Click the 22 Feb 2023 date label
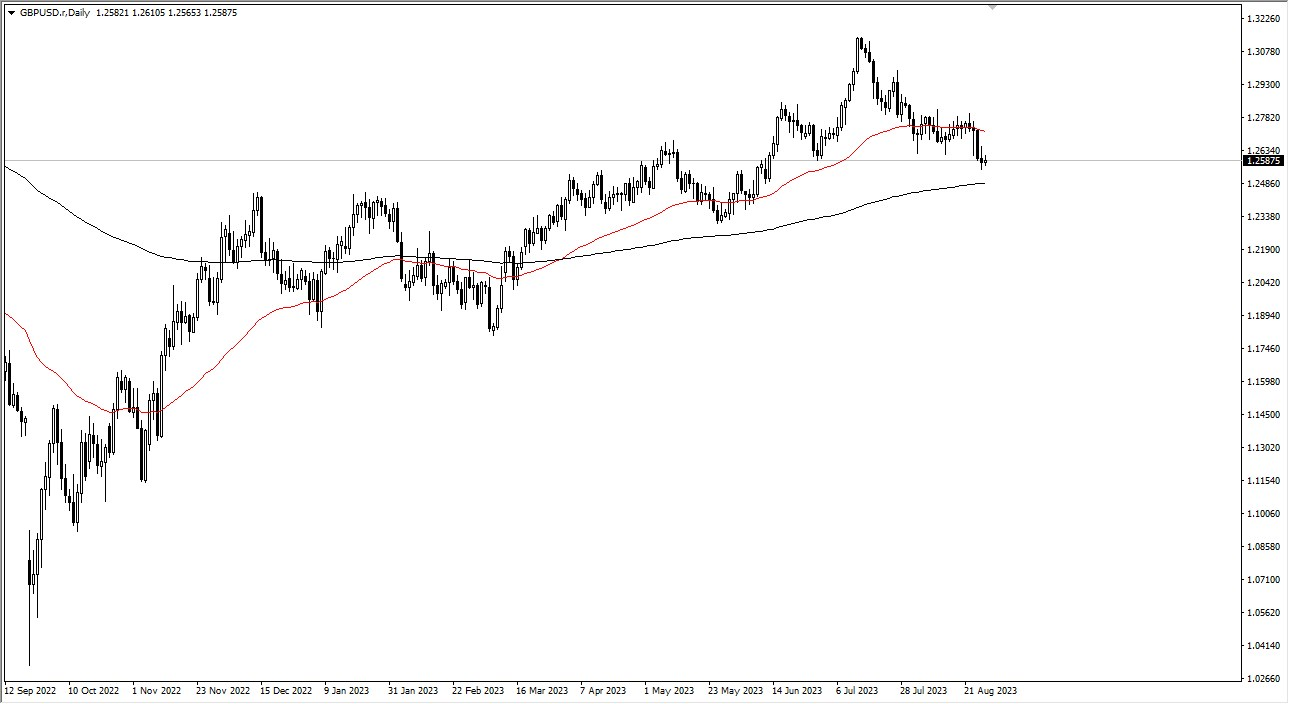 [x=477, y=691]
